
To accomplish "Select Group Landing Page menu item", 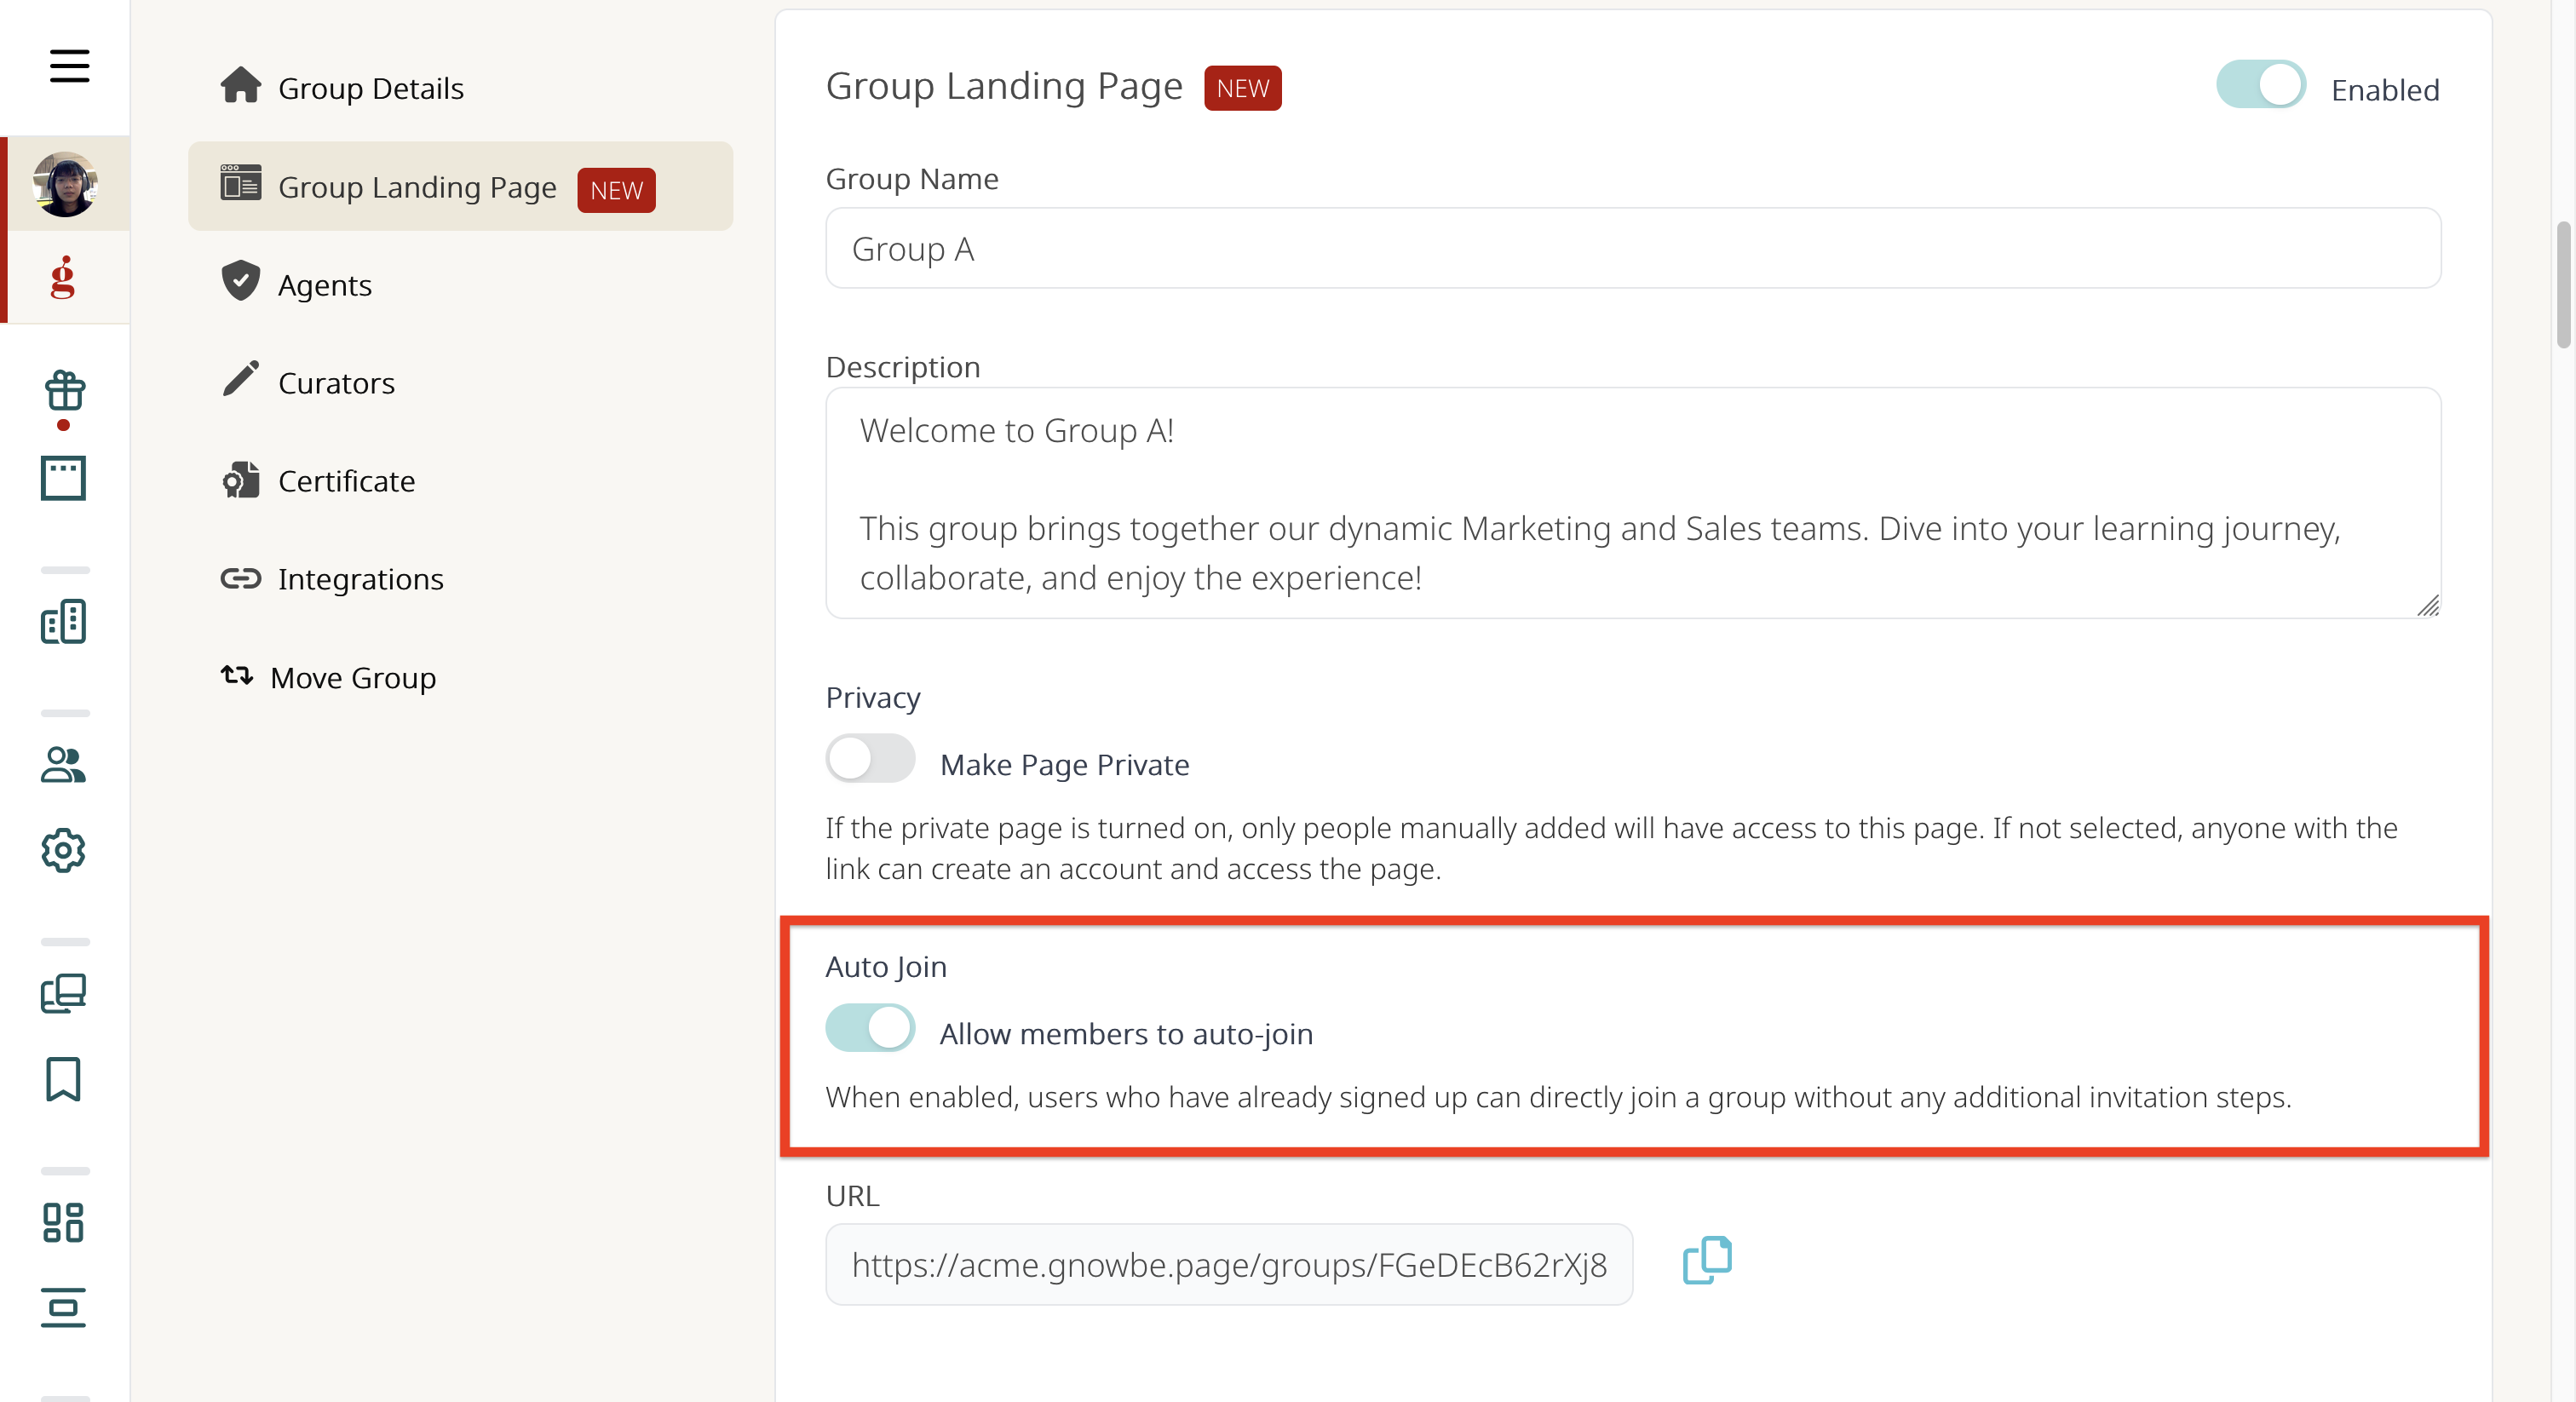I will [x=460, y=186].
